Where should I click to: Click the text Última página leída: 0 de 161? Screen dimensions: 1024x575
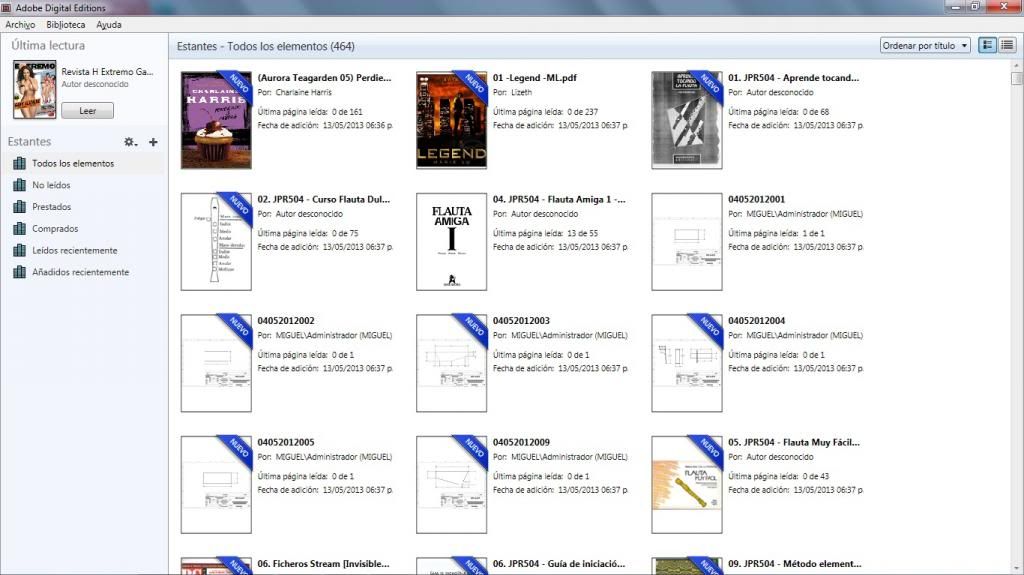click(310, 112)
